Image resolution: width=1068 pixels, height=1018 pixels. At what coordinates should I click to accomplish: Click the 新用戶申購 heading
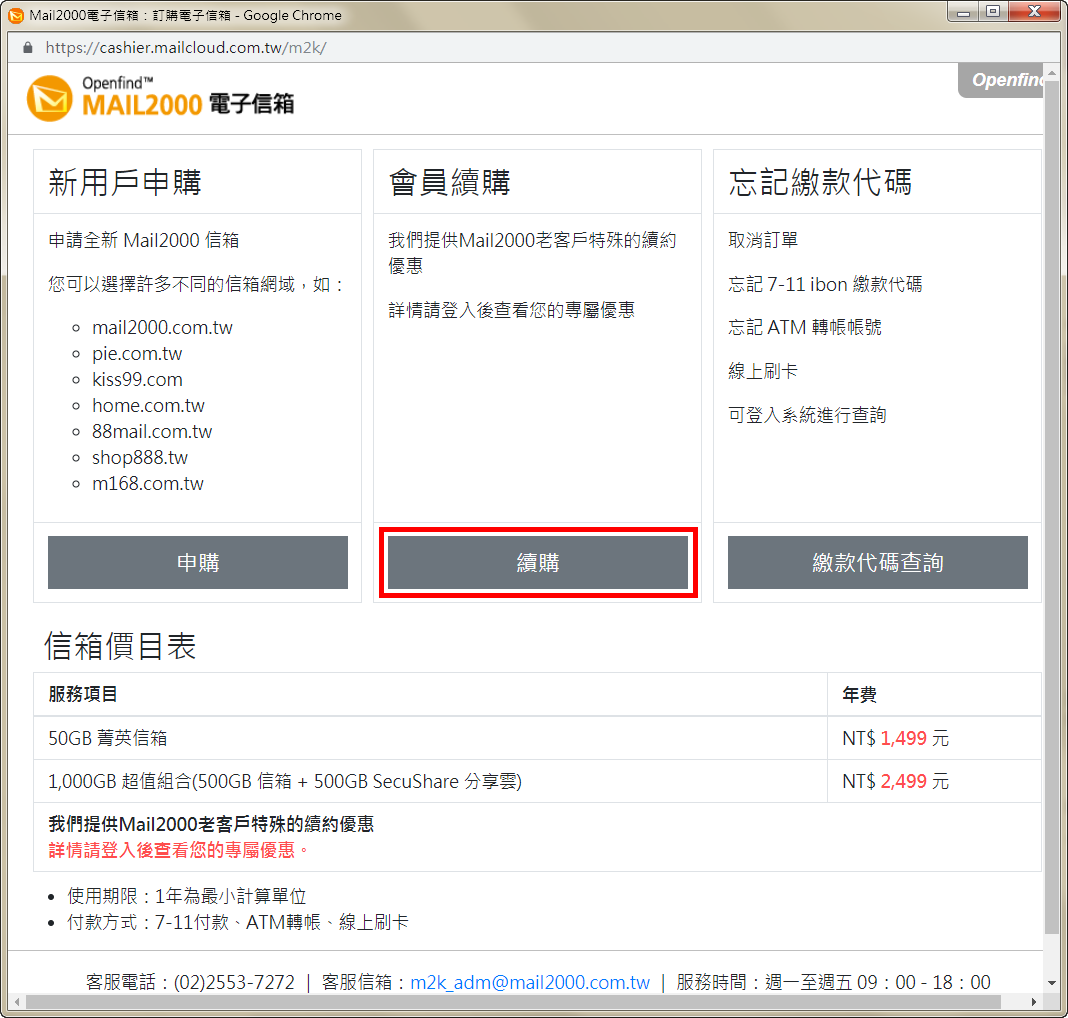(x=125, y=182)
